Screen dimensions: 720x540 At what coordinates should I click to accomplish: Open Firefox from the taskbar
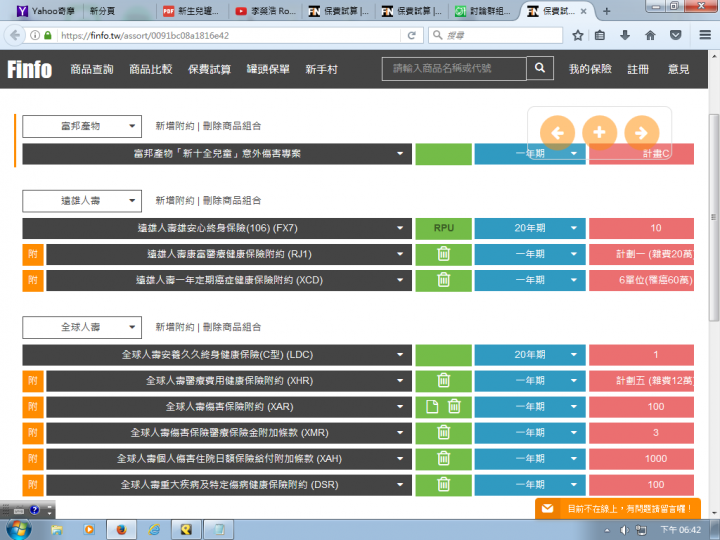coord(121,530)
